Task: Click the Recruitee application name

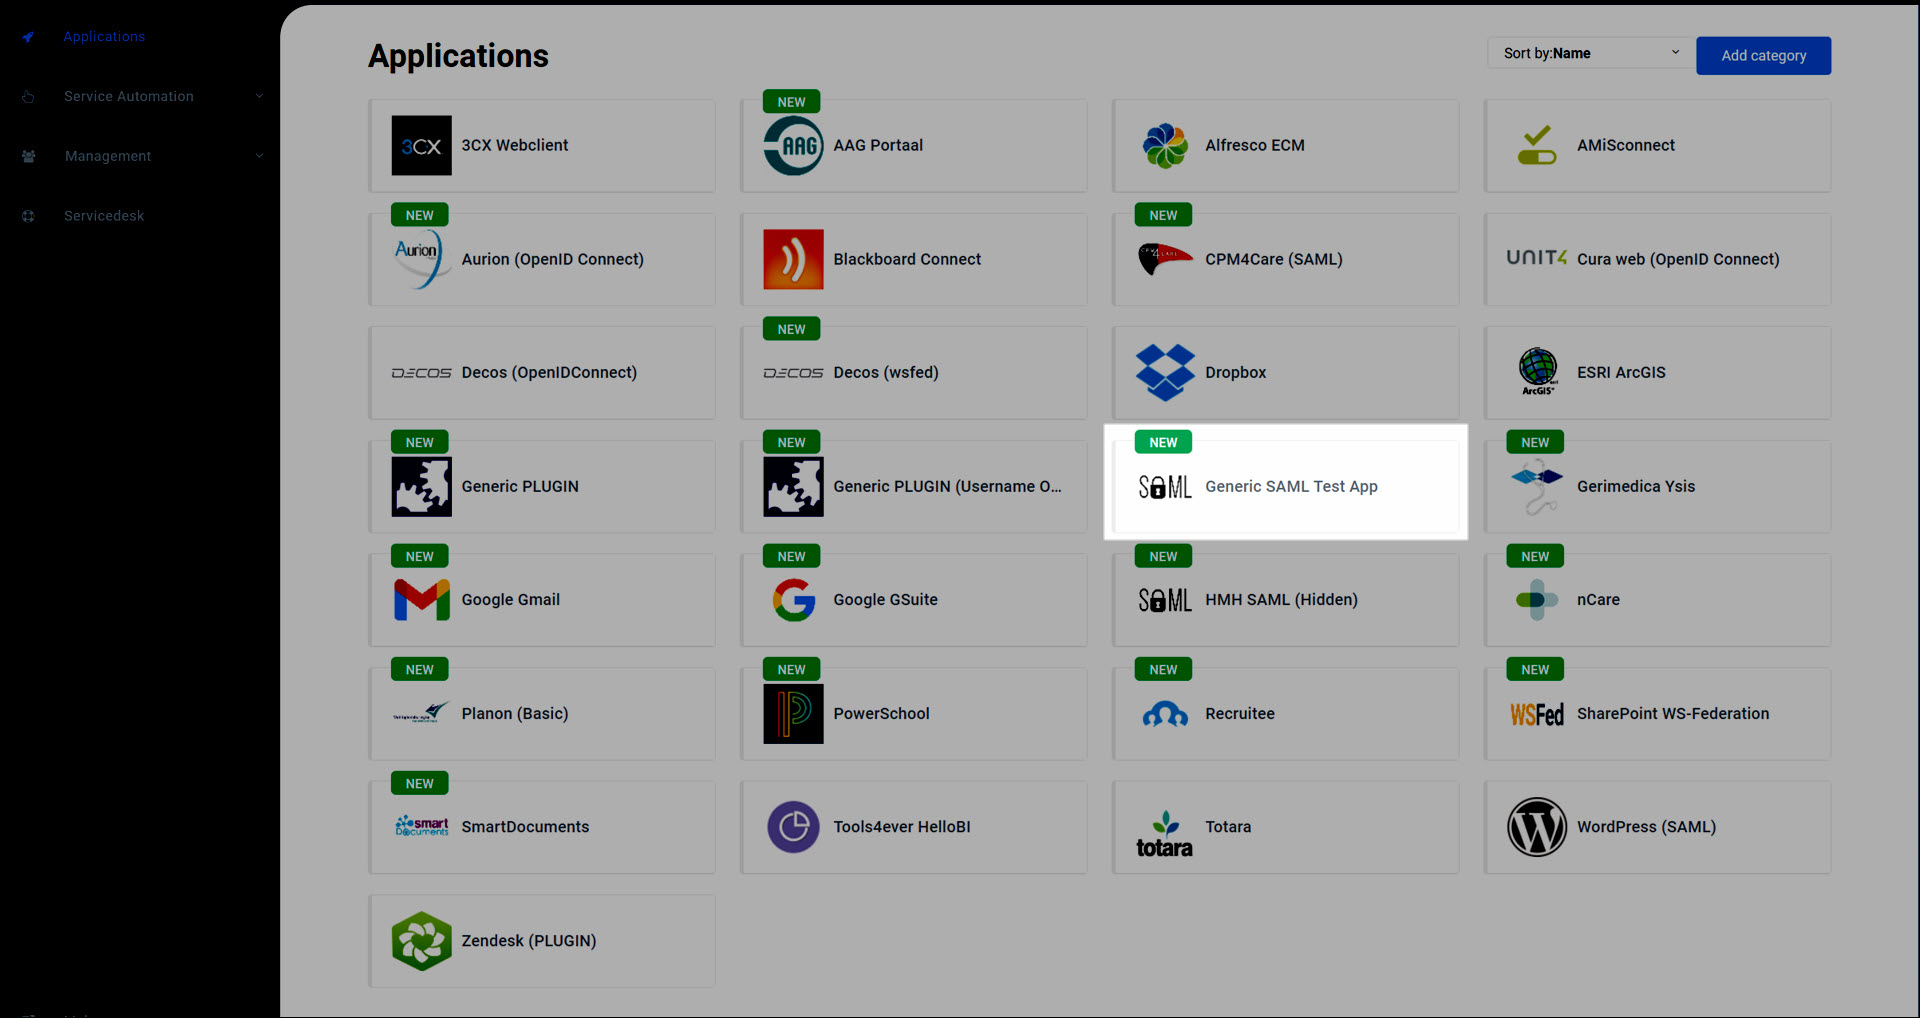Action: click(1239, 713)
